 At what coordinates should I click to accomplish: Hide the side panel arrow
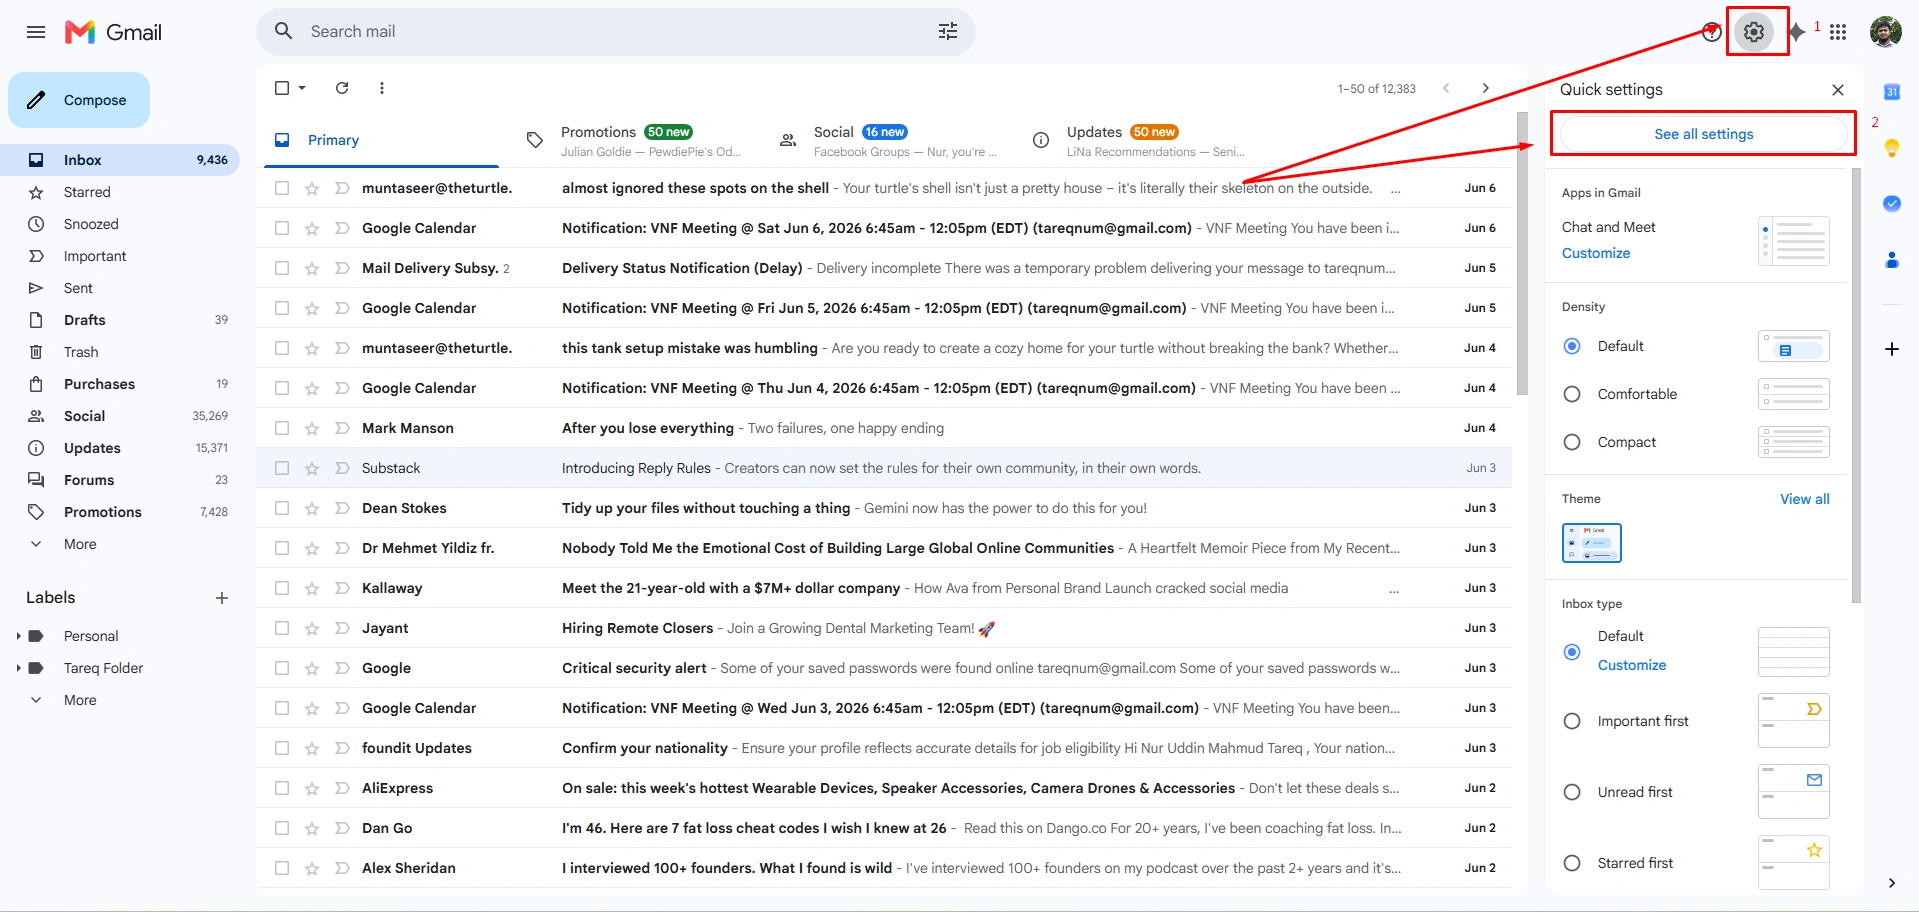[x=1892, y=883]
